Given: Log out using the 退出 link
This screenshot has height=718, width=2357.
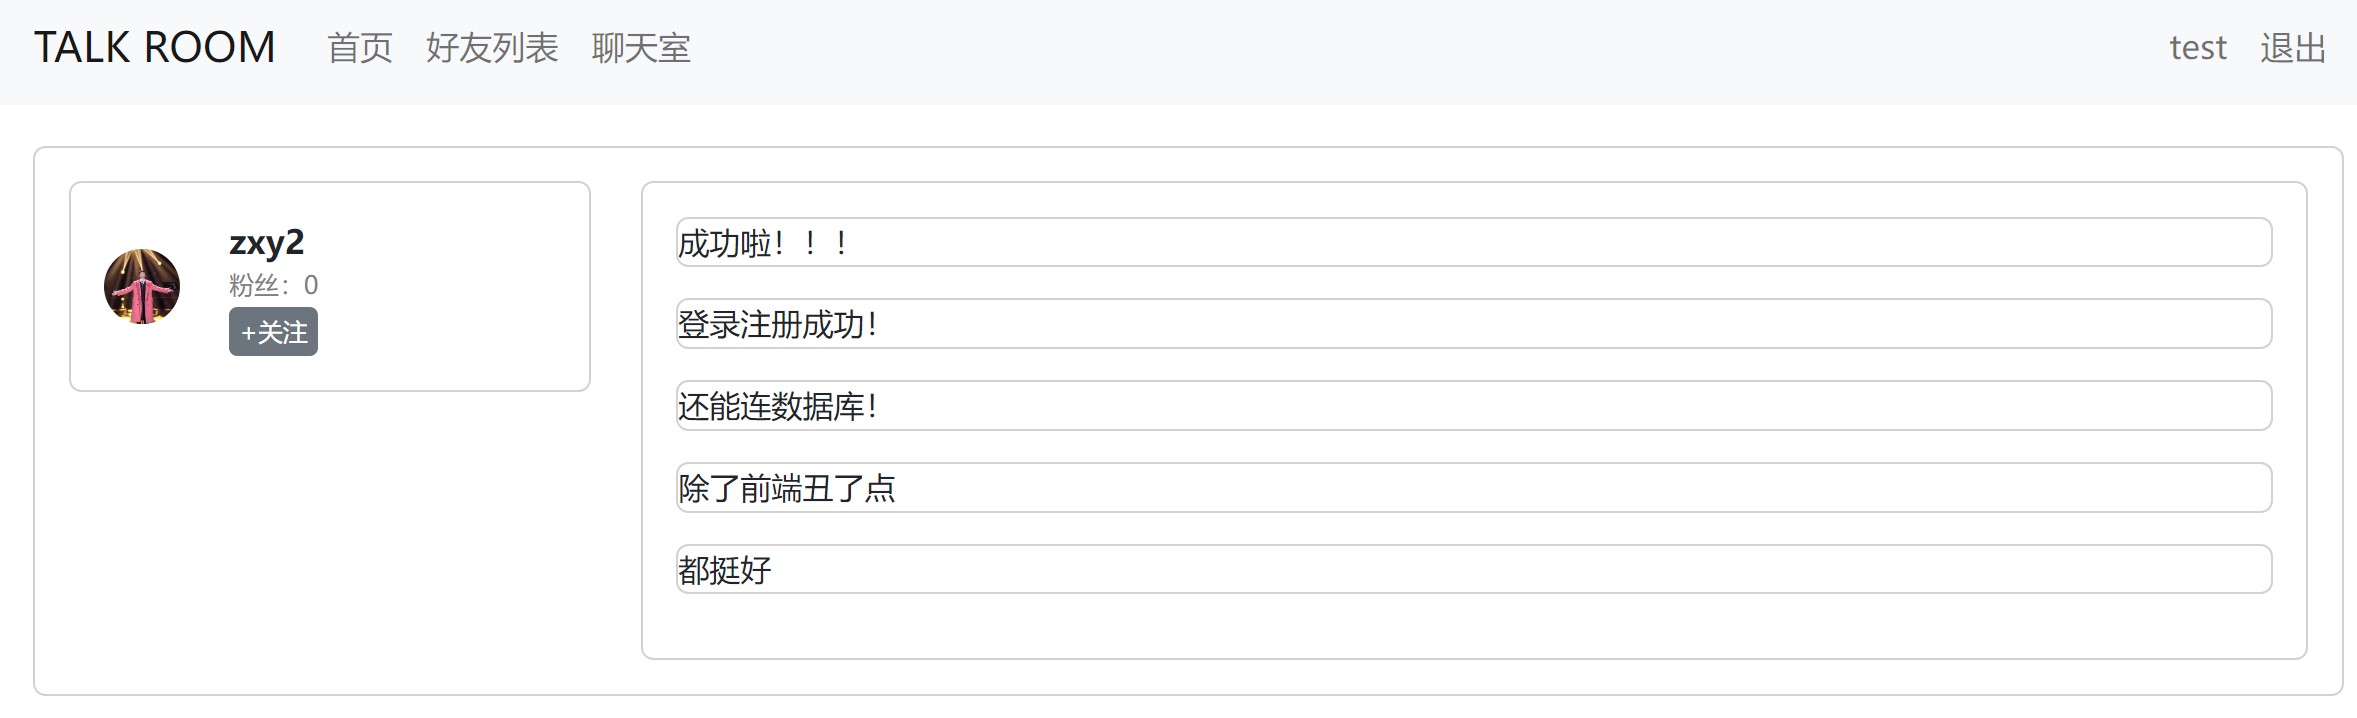Looking at the screenshot, I should click(x=2293, y=48).
